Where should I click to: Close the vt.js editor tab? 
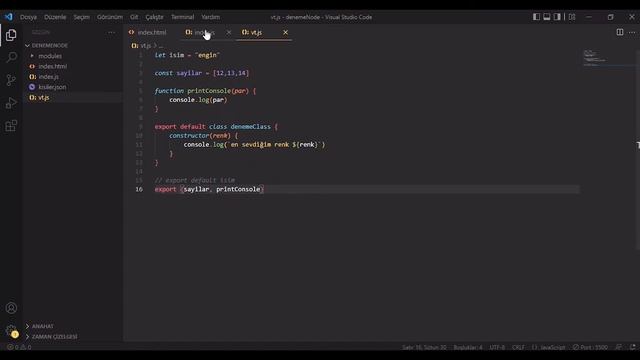(285, 32)
